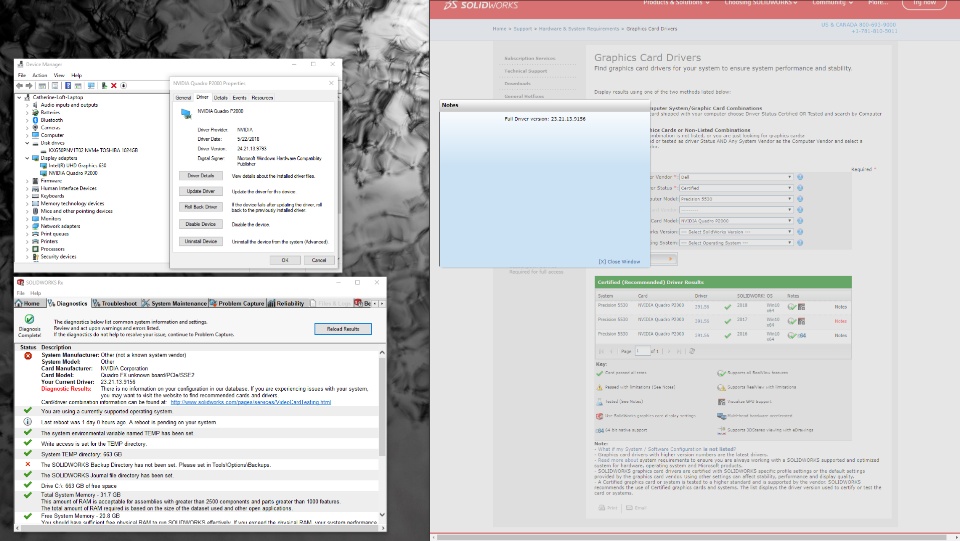Collapse the Disk drives node
Screen dimensions: 960x541
[27, 143]
